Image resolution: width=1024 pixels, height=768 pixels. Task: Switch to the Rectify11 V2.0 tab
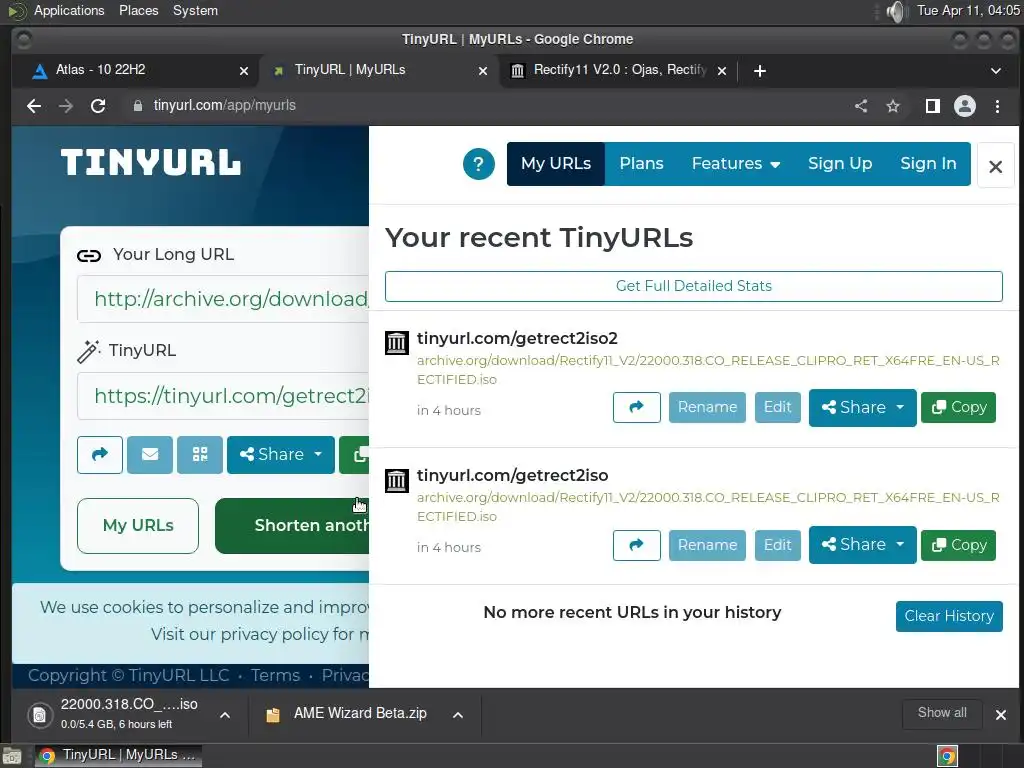pyautogui.click(x=617, y=71)
